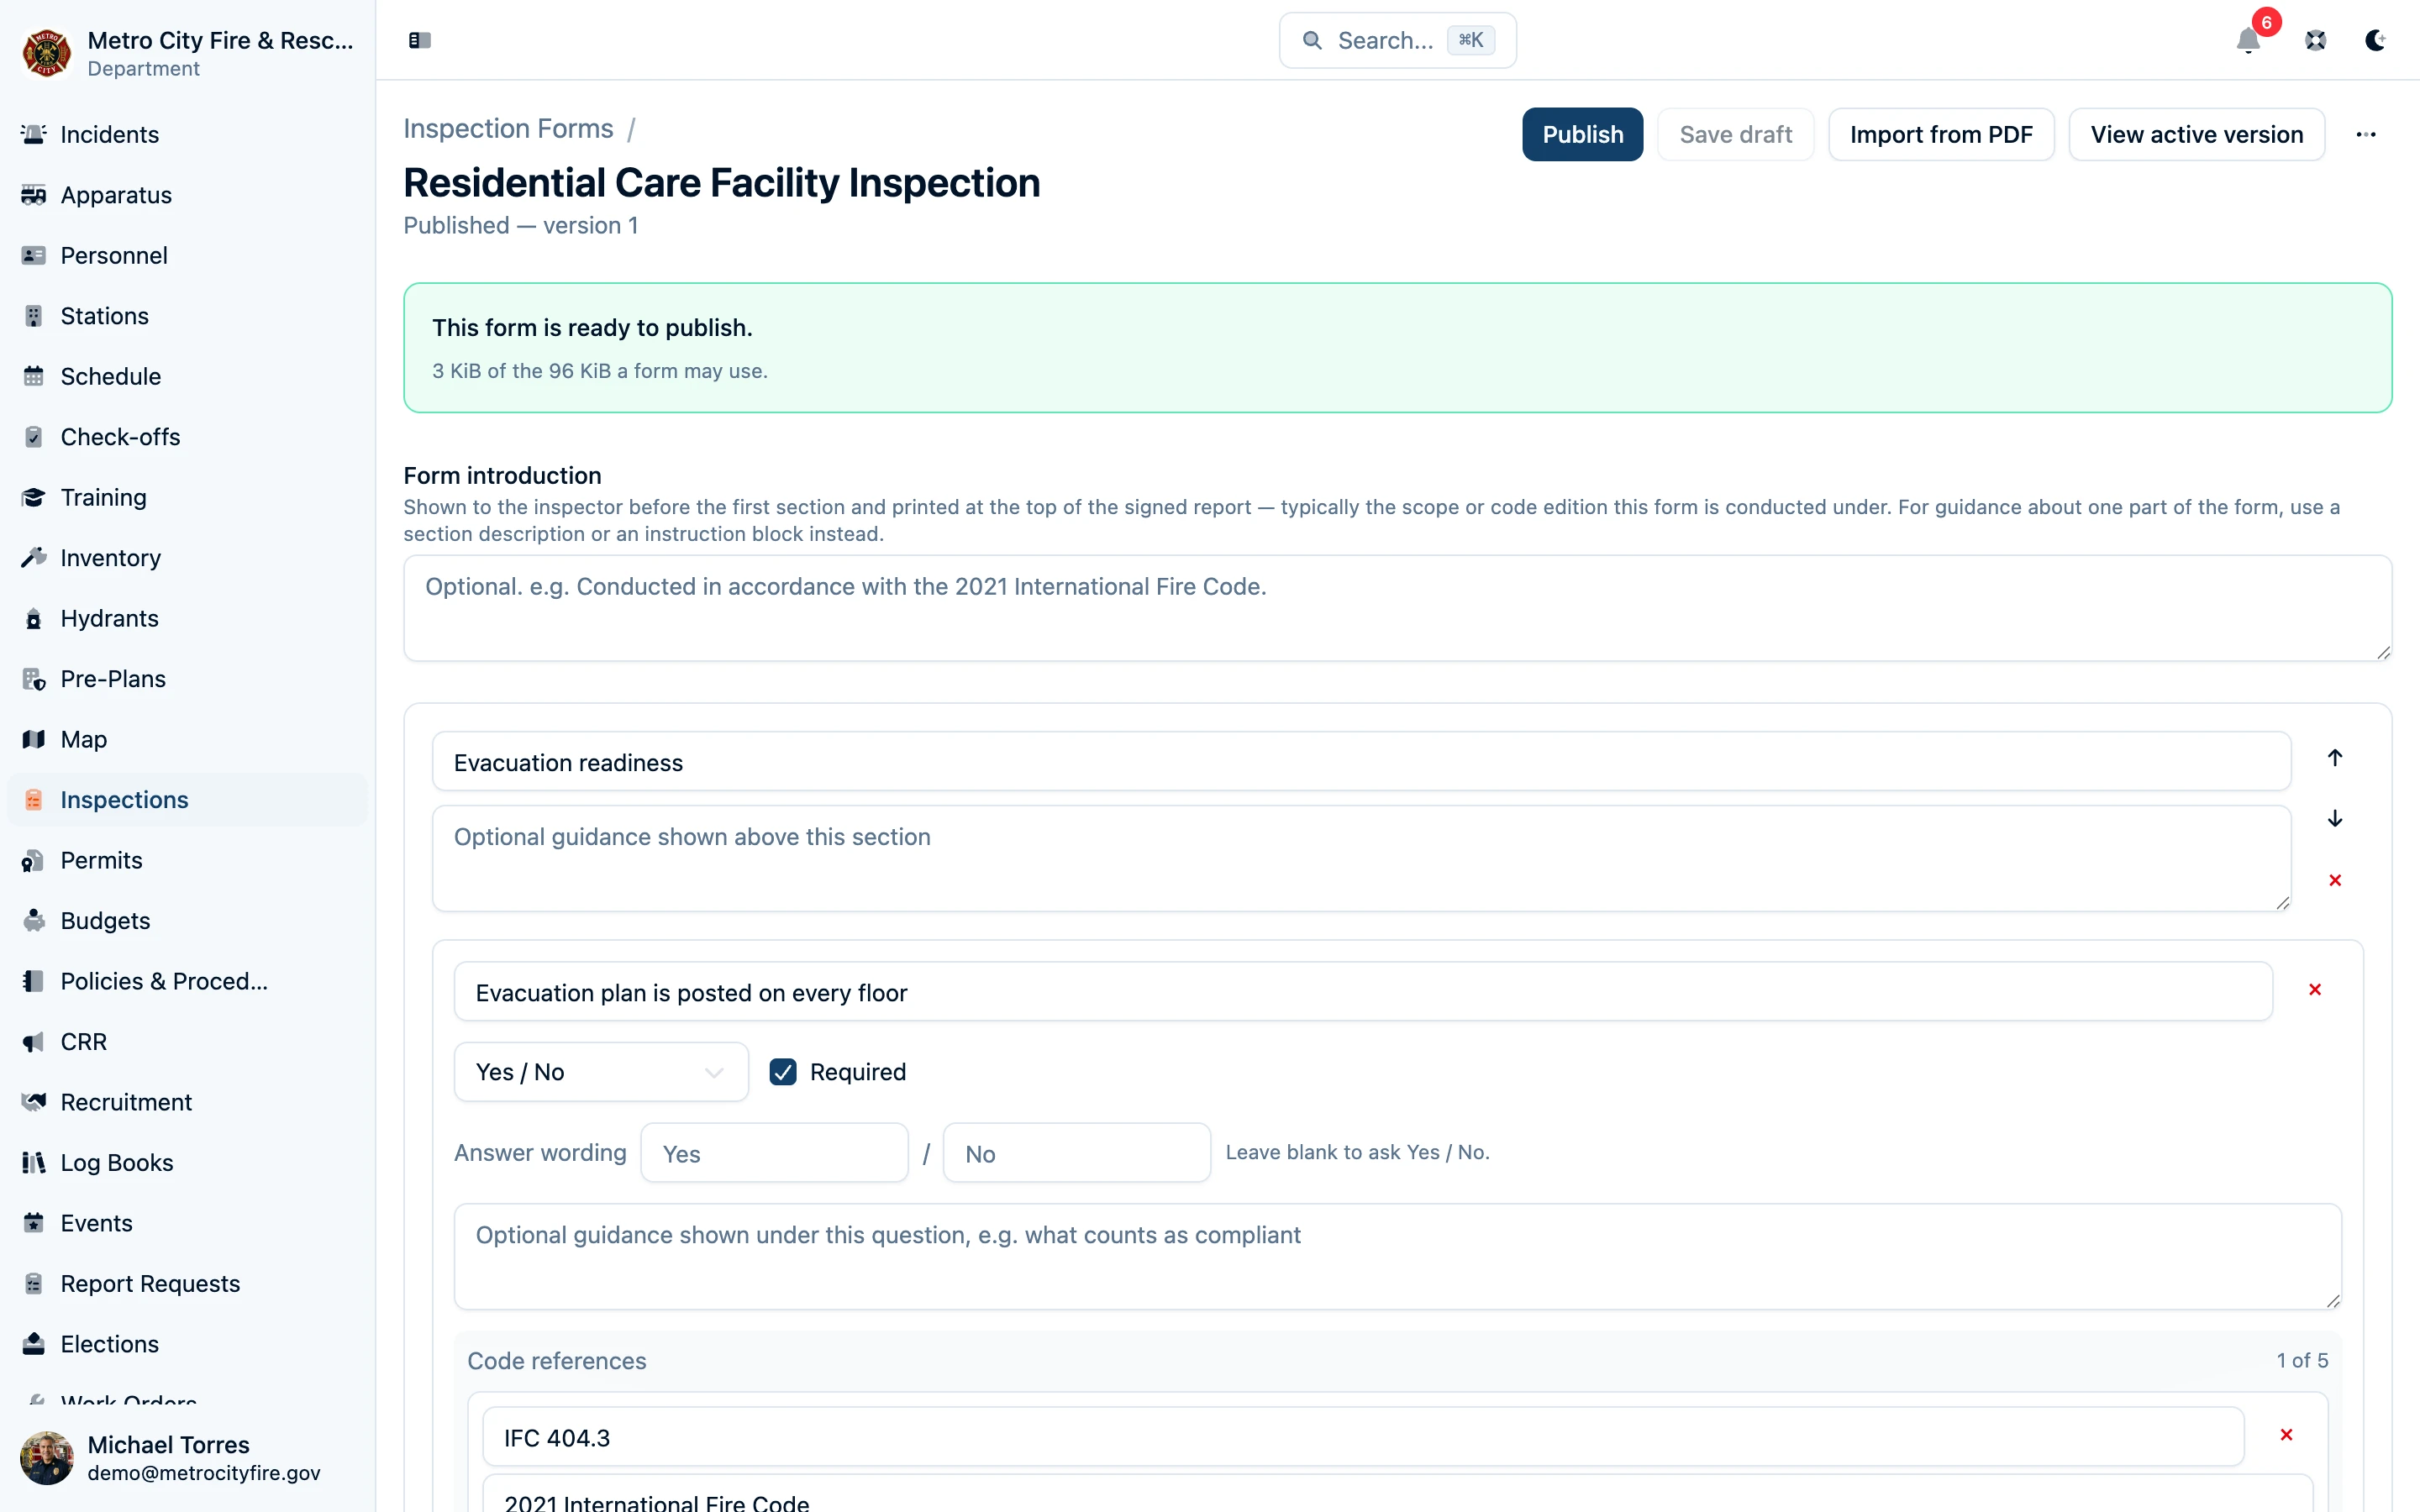The height and width of the screenshot is (1512, 2420).
Task: Open Elections in the sidebar
Action: pyautogui.click(x=187, y=1344)
